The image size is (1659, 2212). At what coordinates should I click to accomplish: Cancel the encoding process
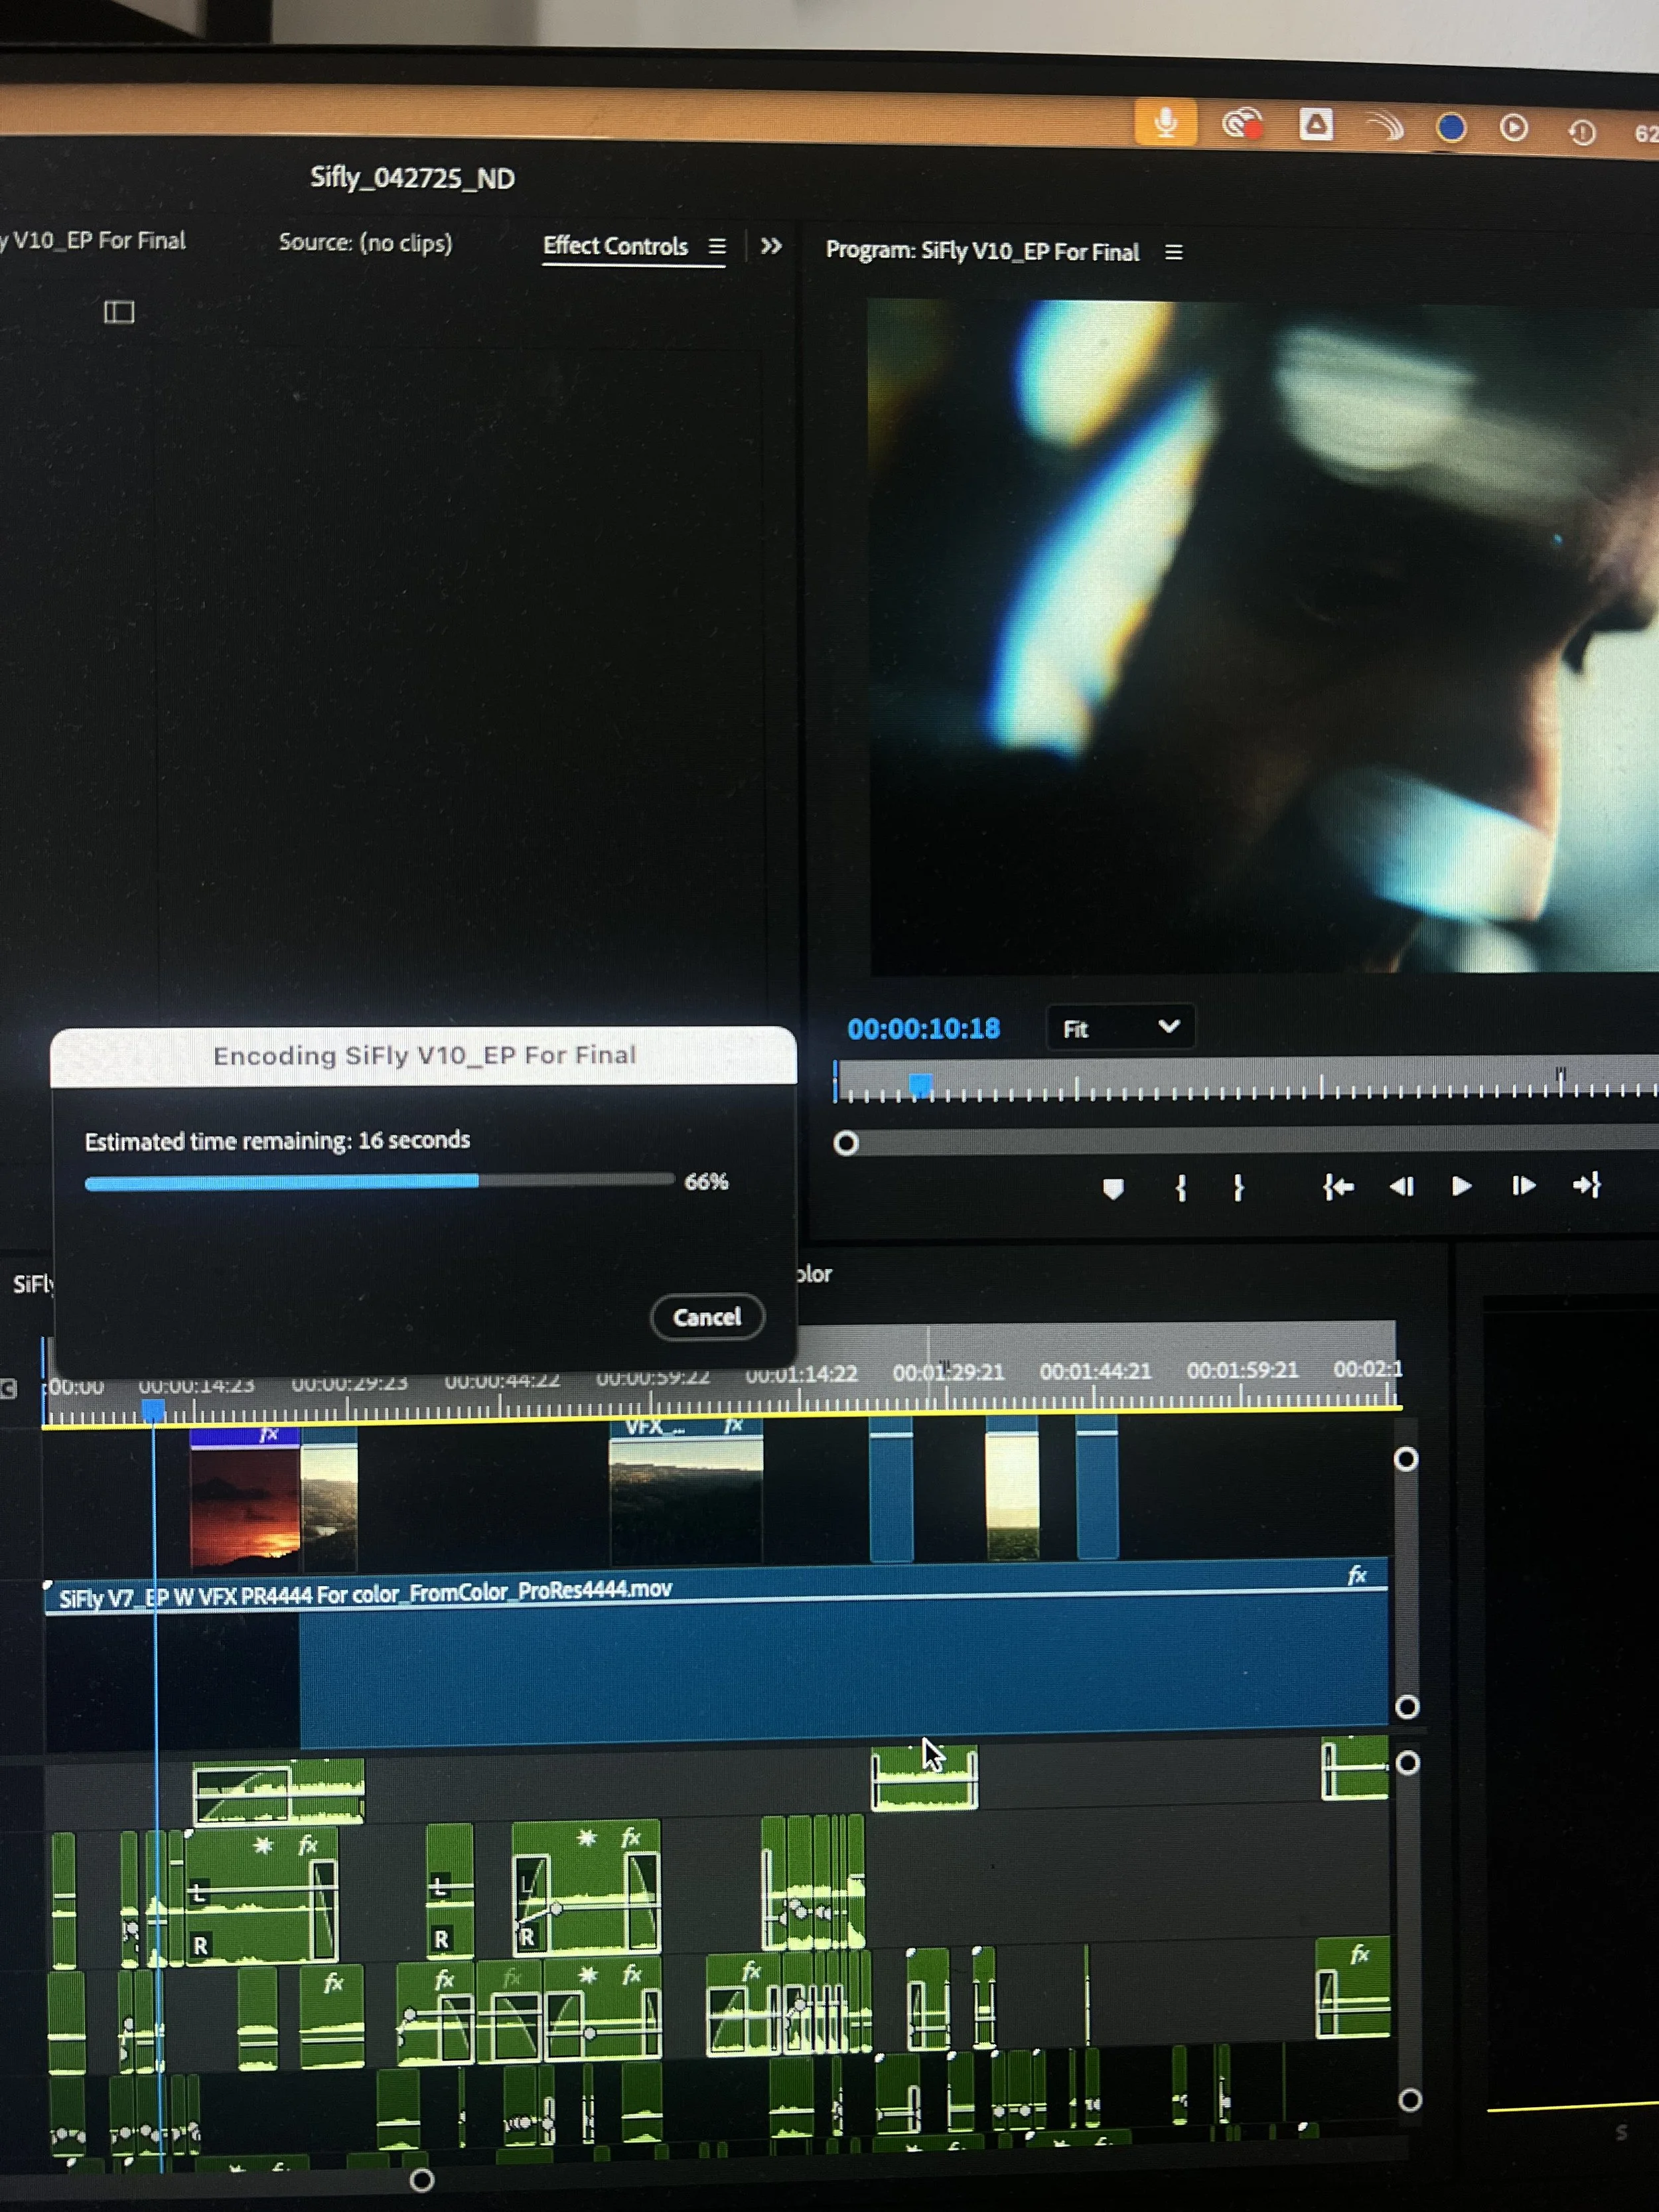pos(707,1317)
